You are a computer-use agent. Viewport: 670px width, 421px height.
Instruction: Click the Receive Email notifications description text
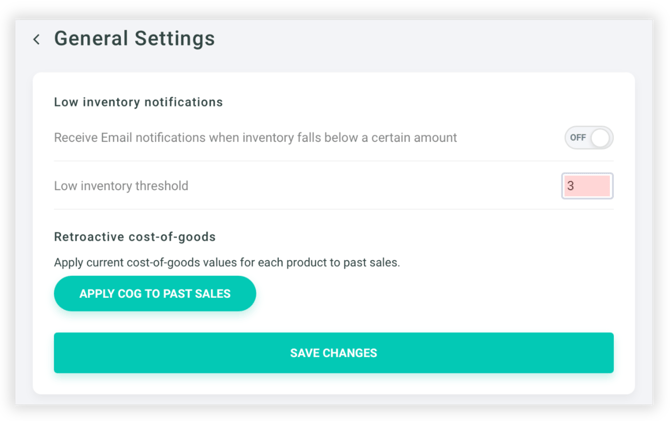pos(255,138)
